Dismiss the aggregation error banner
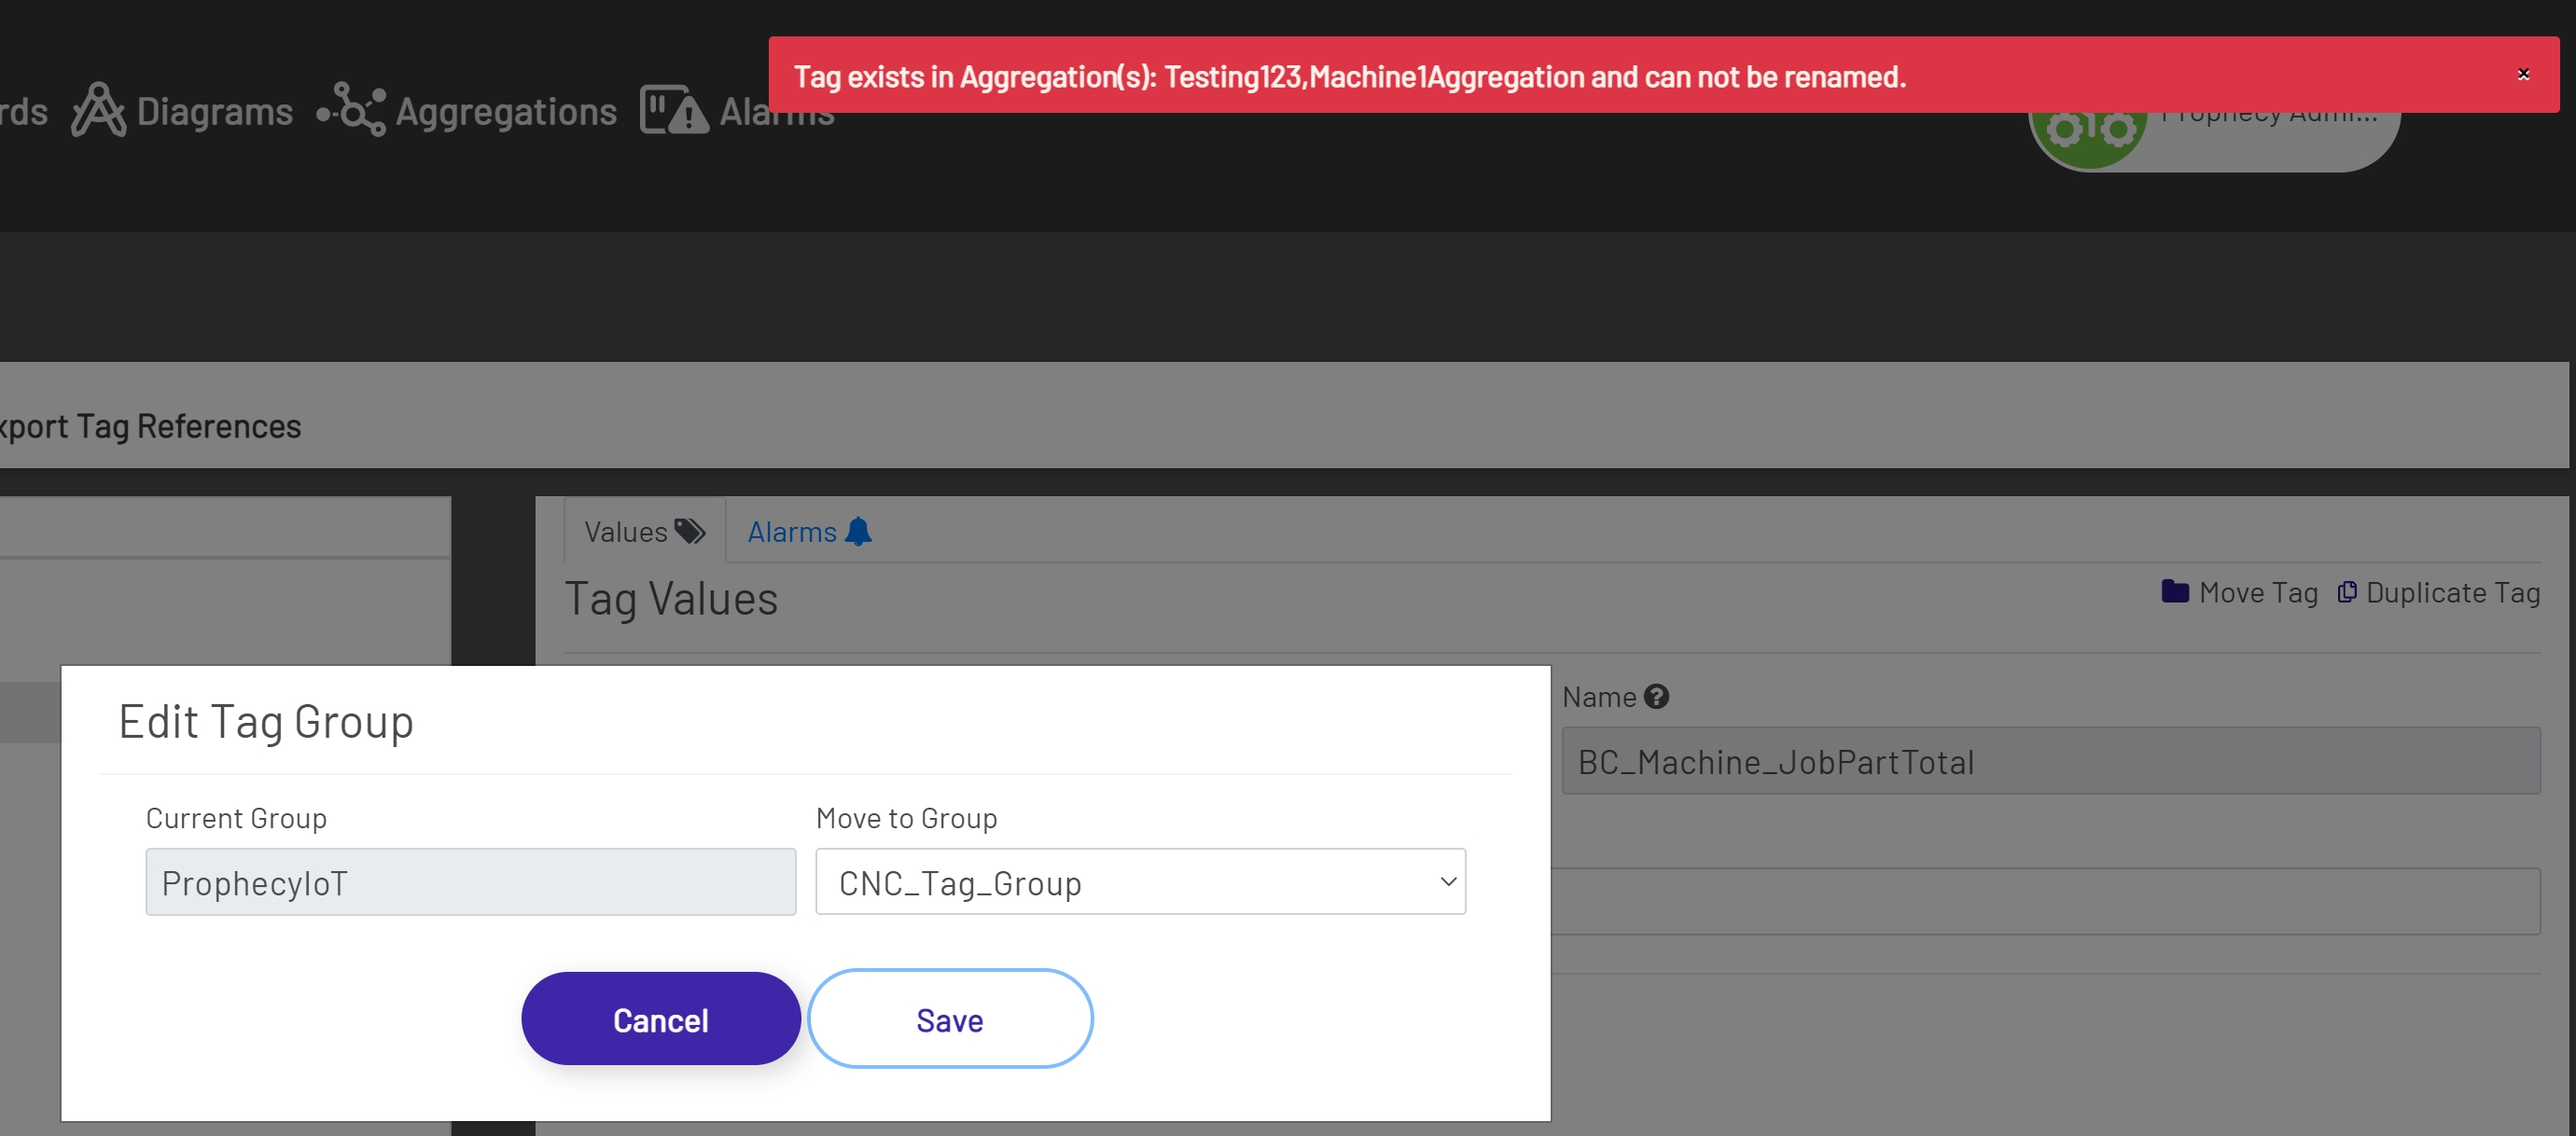Image resolution: width=2576 pixels, height=1136 pixels. click(2525, 74)
